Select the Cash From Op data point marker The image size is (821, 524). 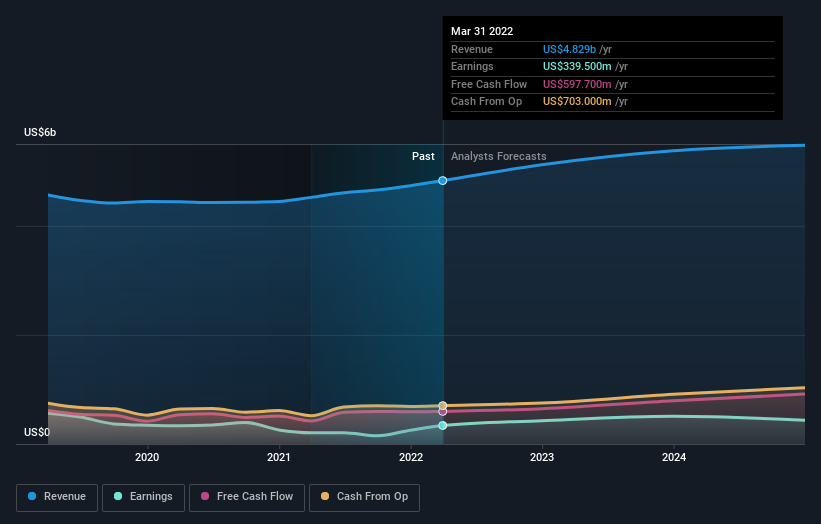[x=442, y=405]
